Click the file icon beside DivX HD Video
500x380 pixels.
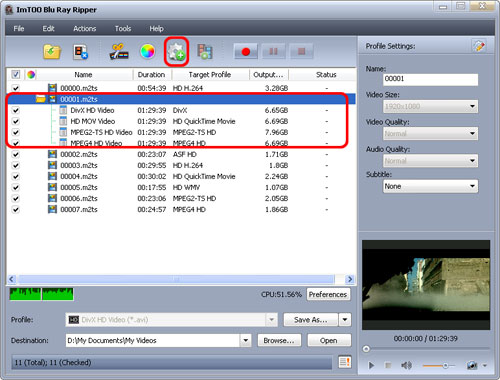[x=63, y=110]
